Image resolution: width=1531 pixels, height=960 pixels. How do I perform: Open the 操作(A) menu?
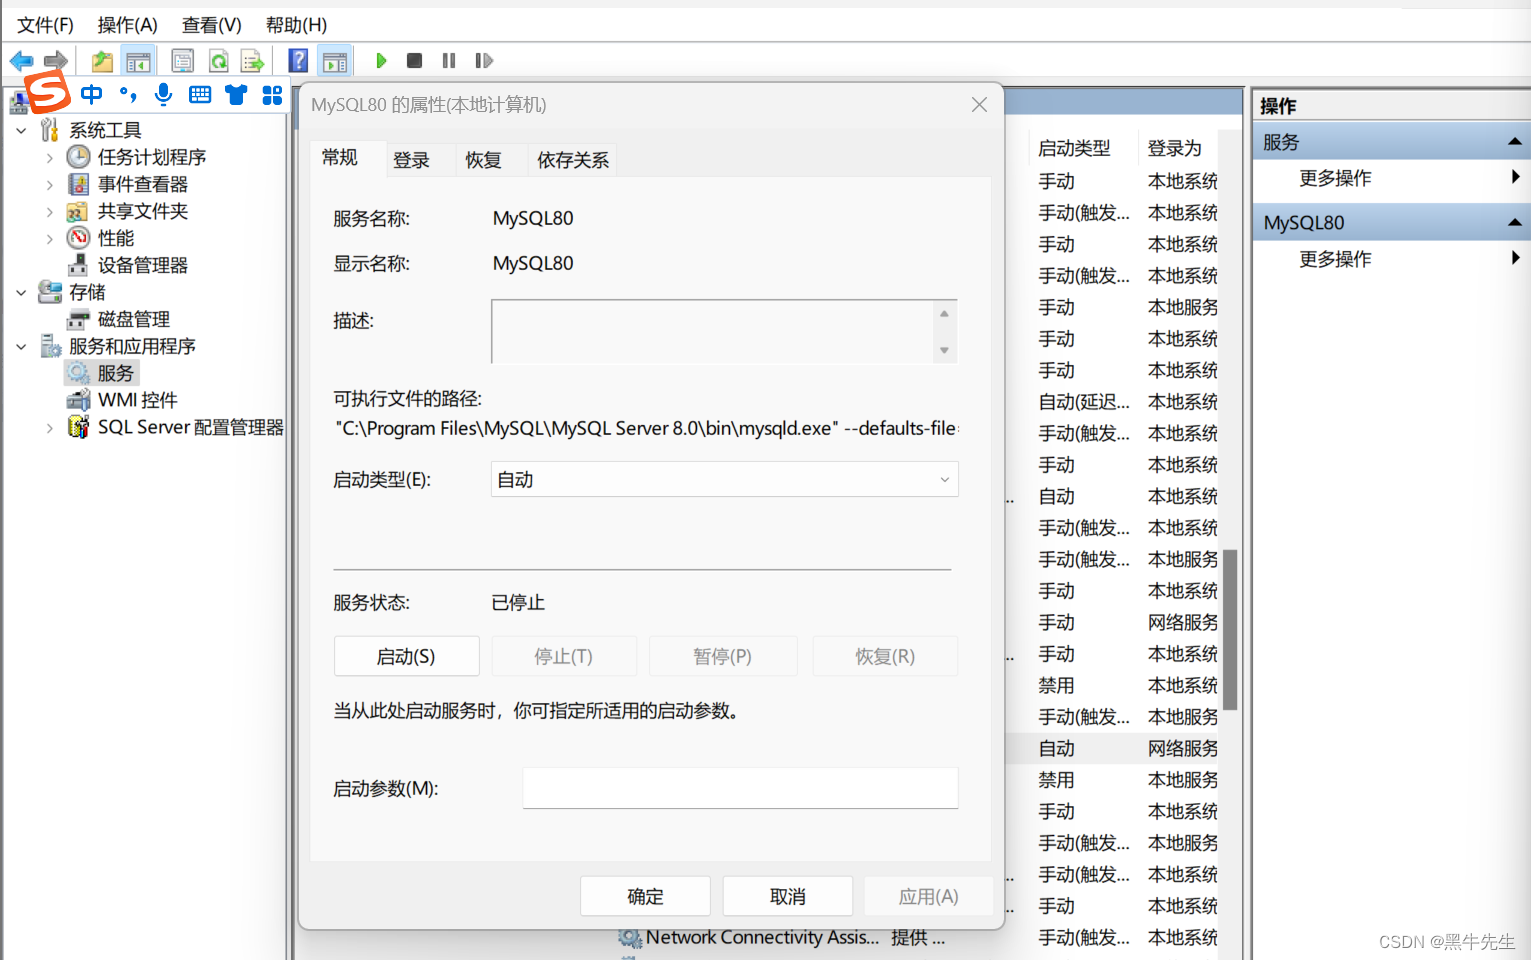point(127,25)
